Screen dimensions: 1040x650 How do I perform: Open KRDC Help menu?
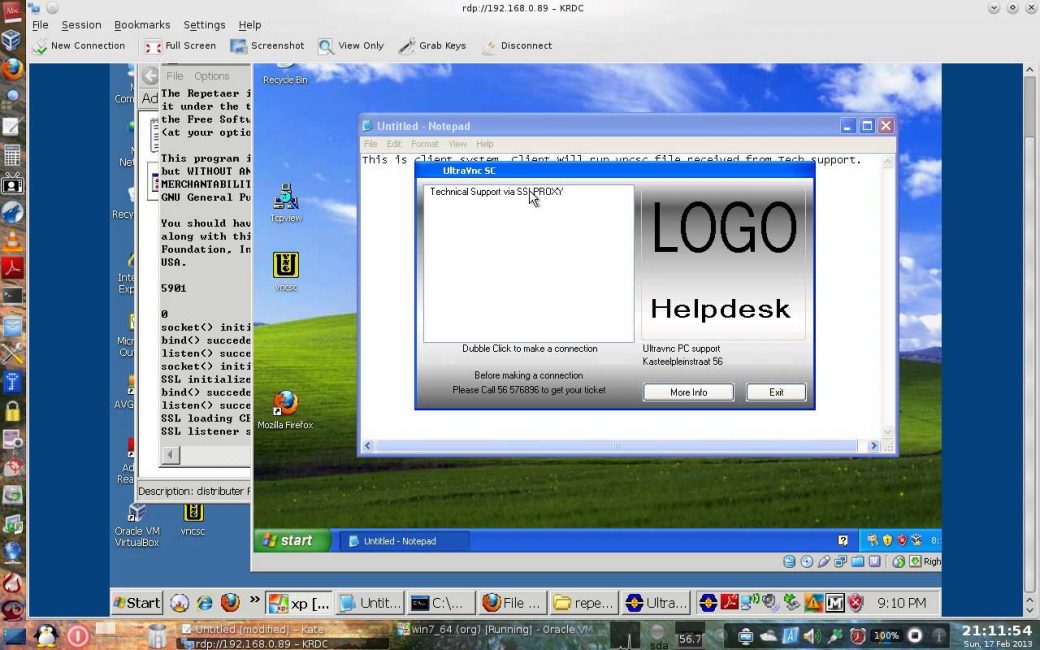pyautogui.click(x=249, y=25)
